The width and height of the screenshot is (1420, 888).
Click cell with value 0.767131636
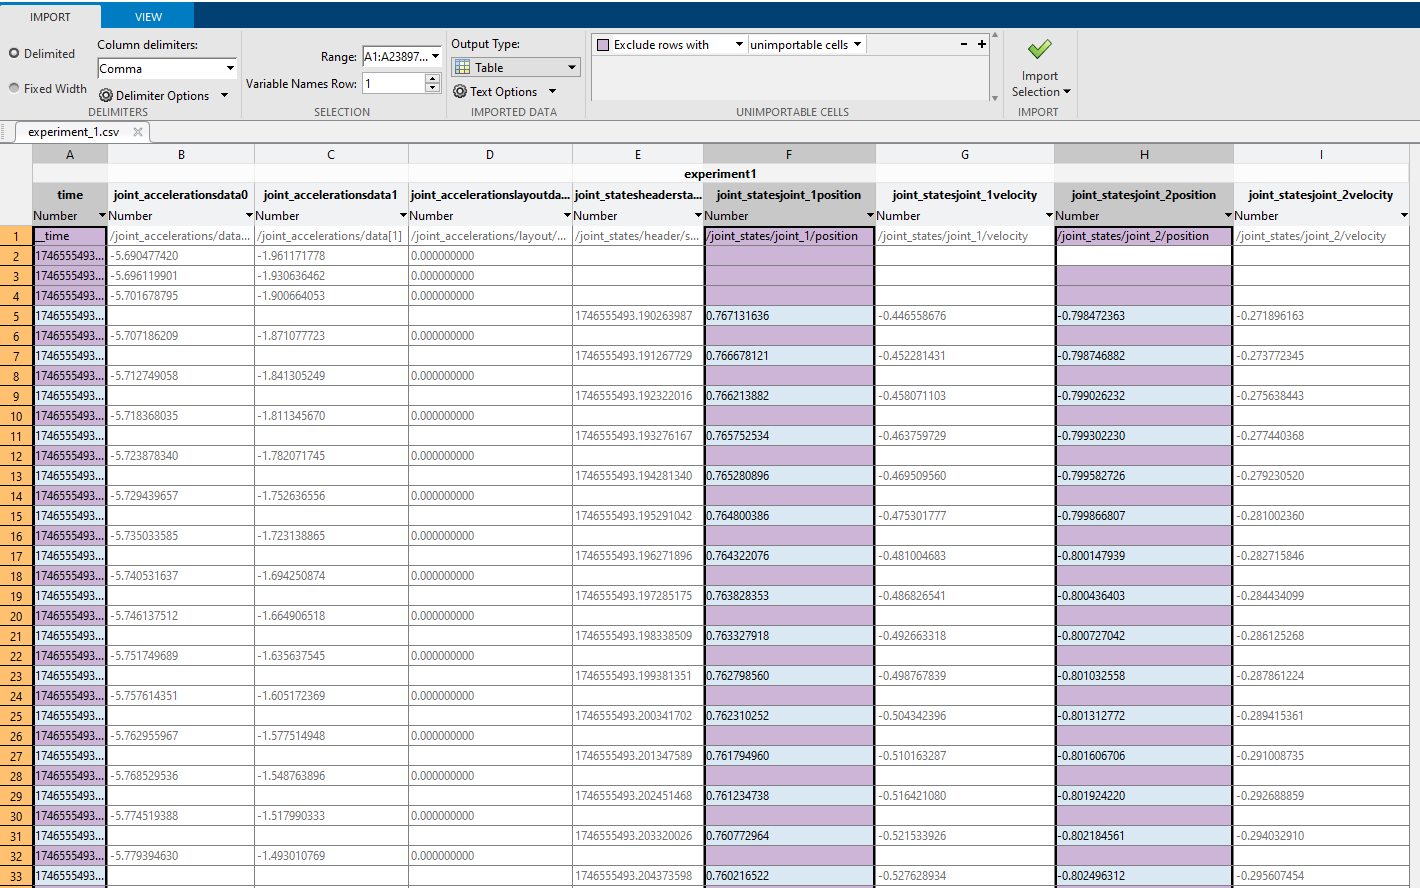click(789, 316)
